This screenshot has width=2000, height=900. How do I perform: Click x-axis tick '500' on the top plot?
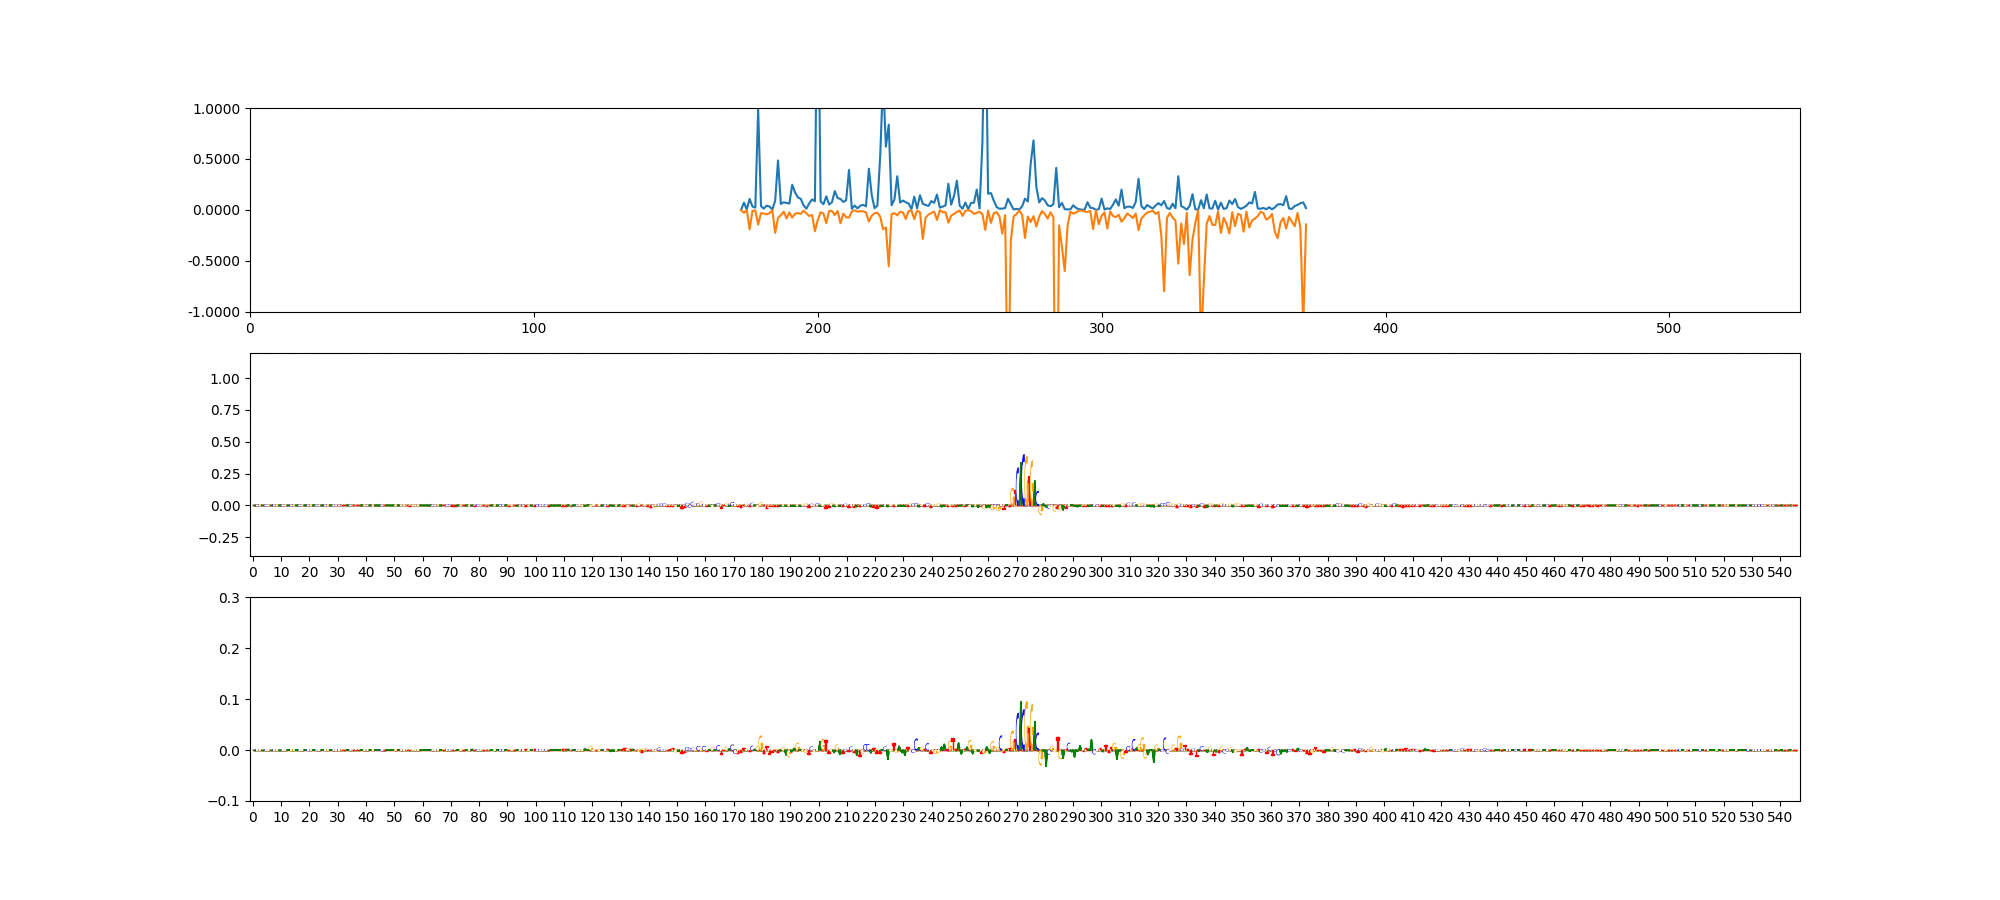(x=1669, y=328)
